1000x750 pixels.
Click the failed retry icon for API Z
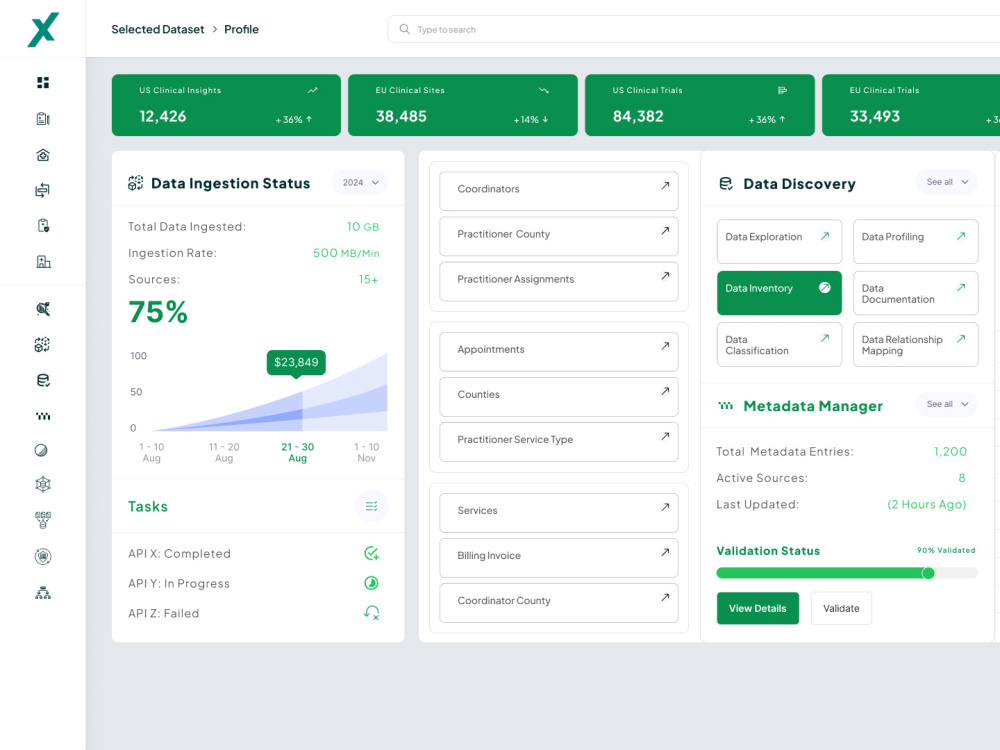(371, 613)
